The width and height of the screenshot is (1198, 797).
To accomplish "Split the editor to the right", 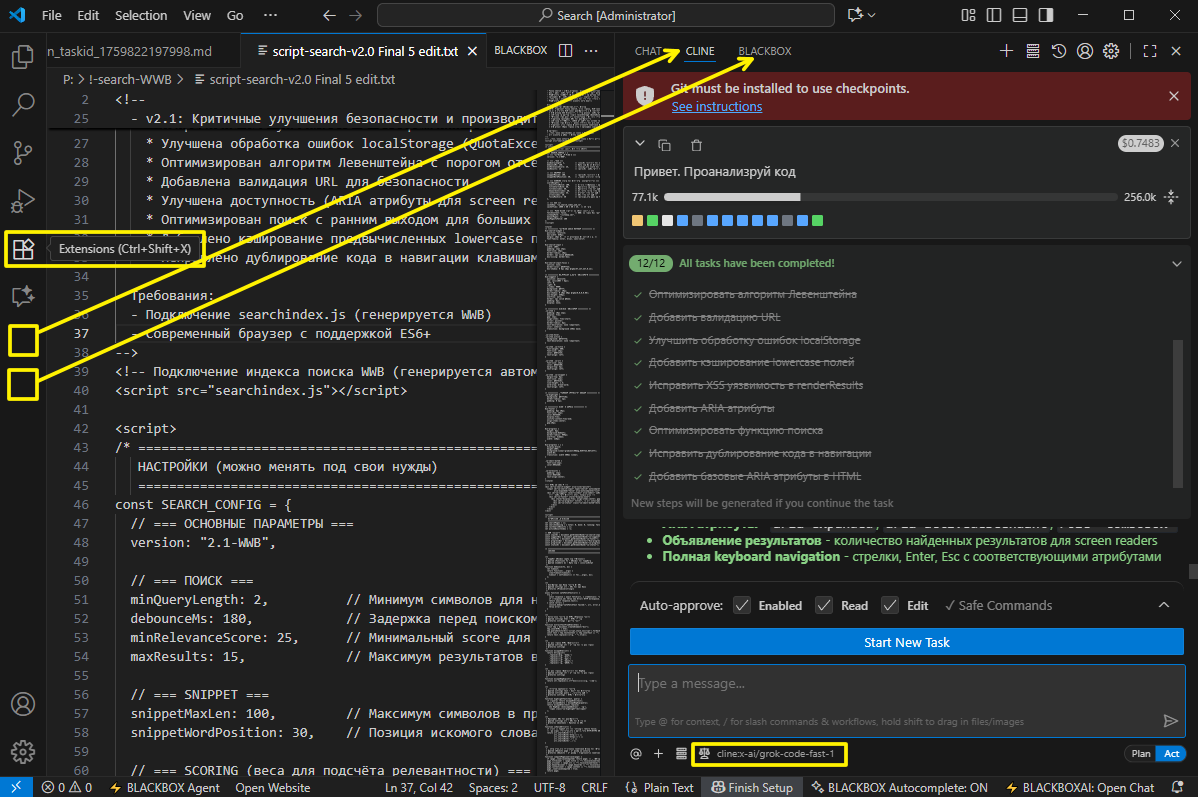I will [565, 50].
